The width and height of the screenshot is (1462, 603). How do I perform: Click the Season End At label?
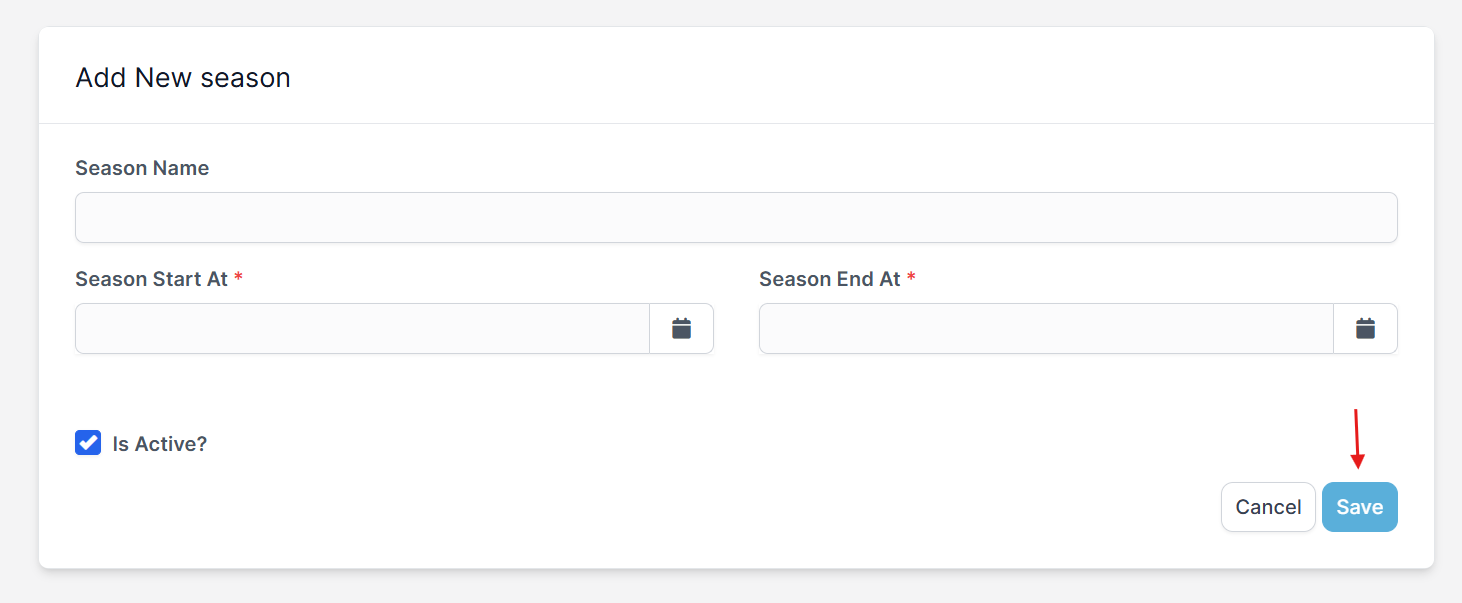pos(830,279)
